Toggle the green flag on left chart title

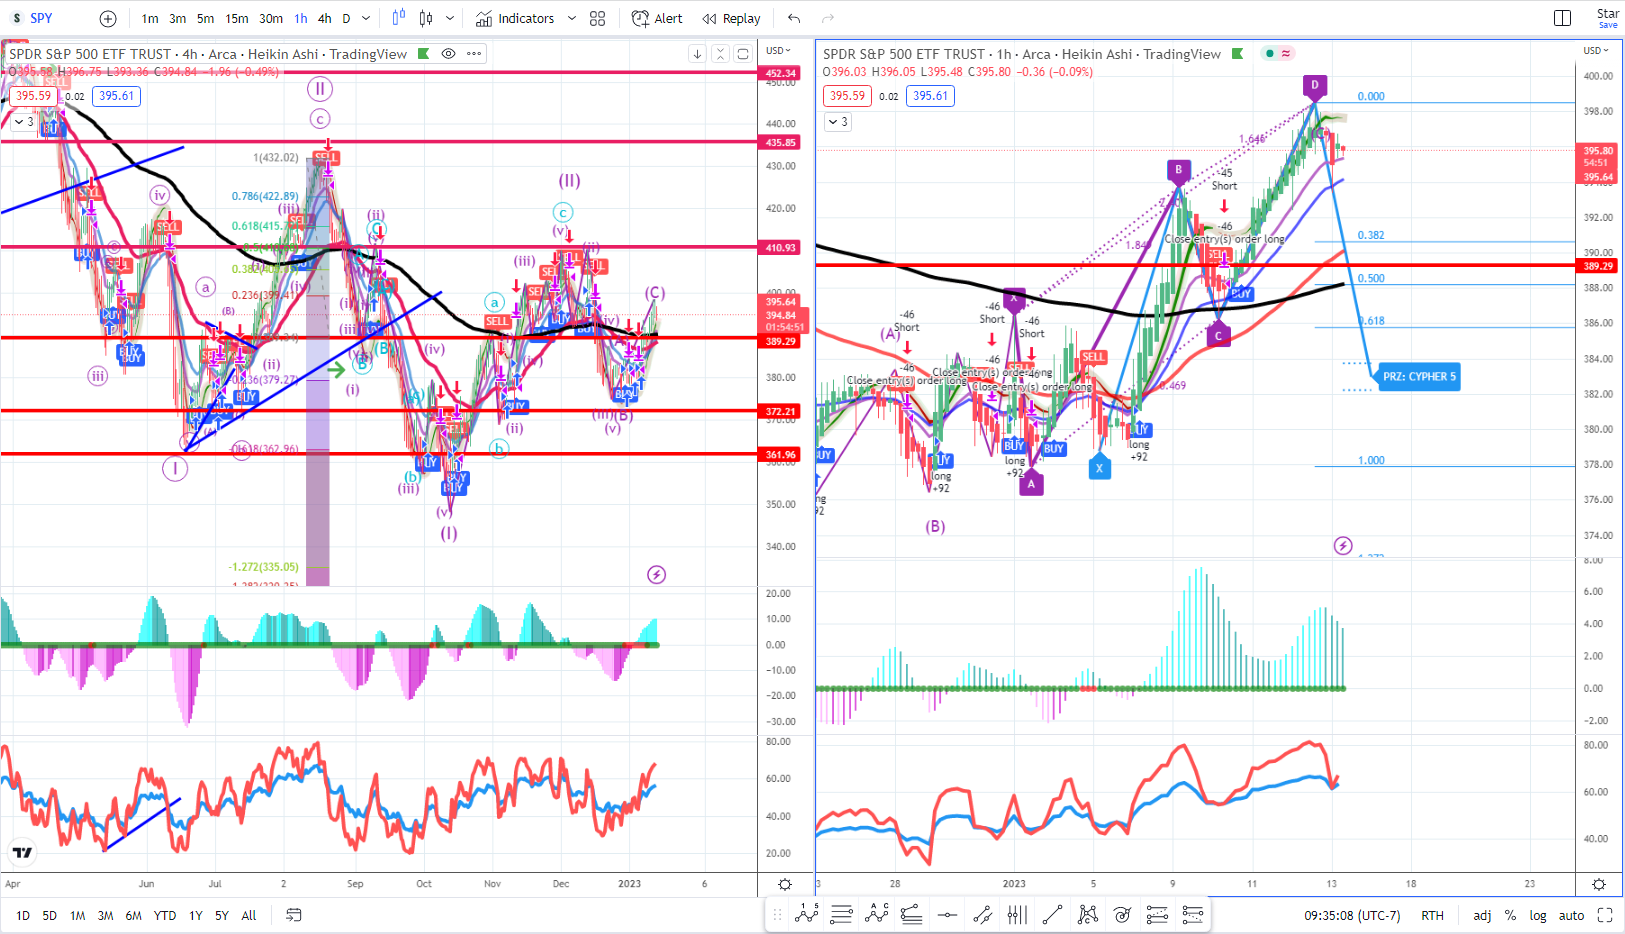click(424, 54)
